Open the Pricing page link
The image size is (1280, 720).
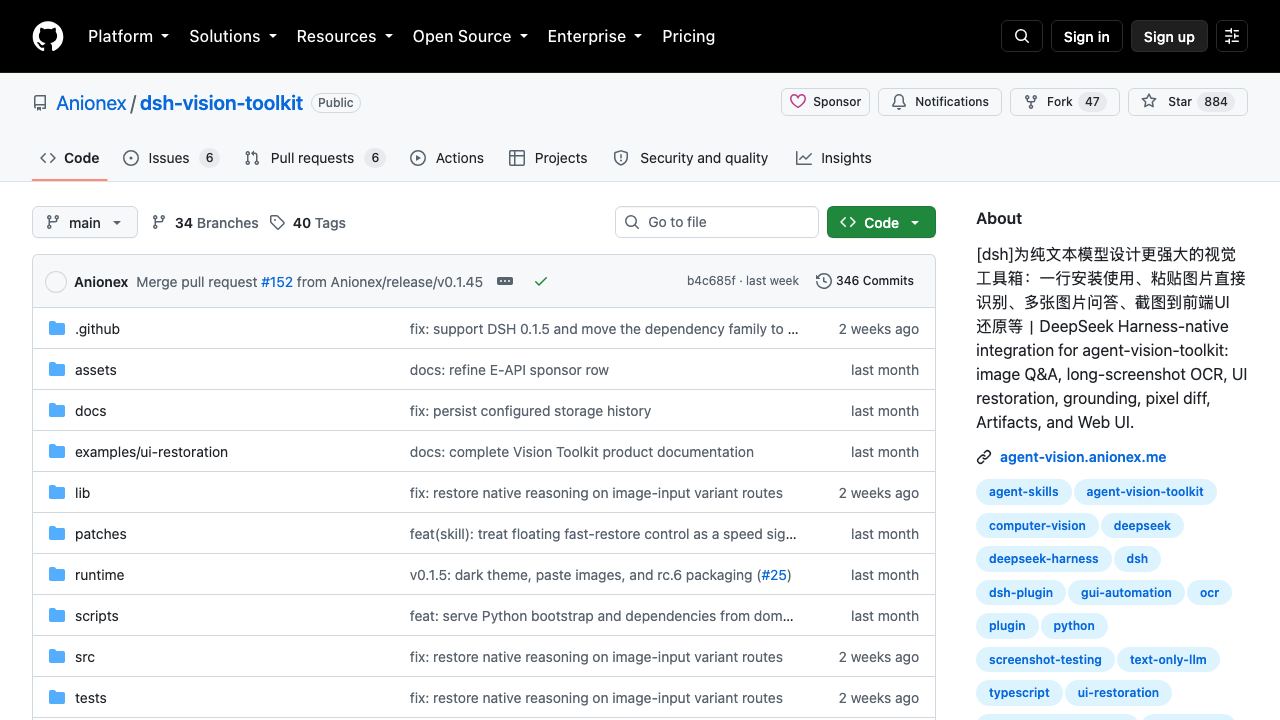point(688,36)
